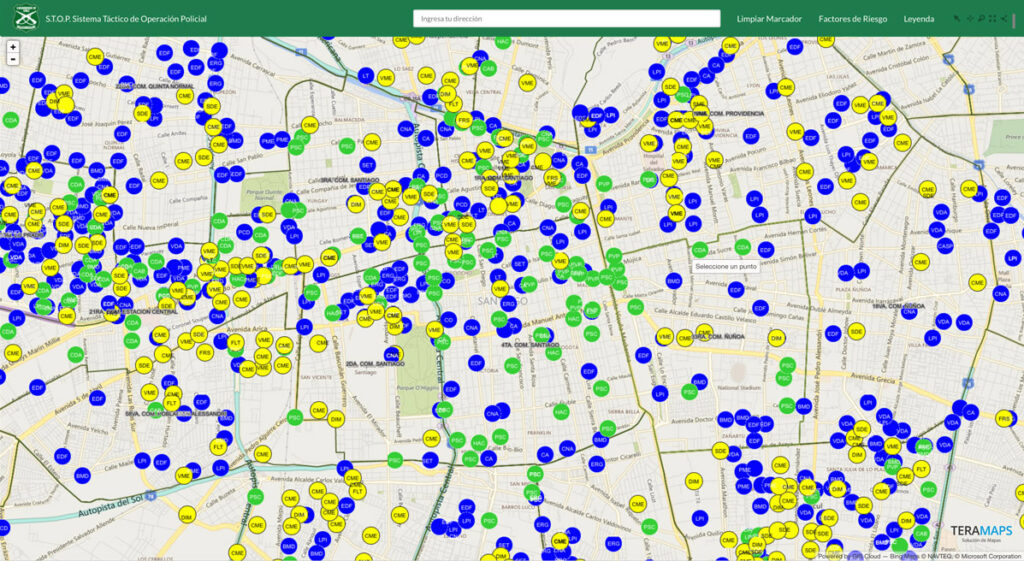Zoom out with the map minus button
The height and width of the screenshot is (561, 1024).
[x=12, y=59]
